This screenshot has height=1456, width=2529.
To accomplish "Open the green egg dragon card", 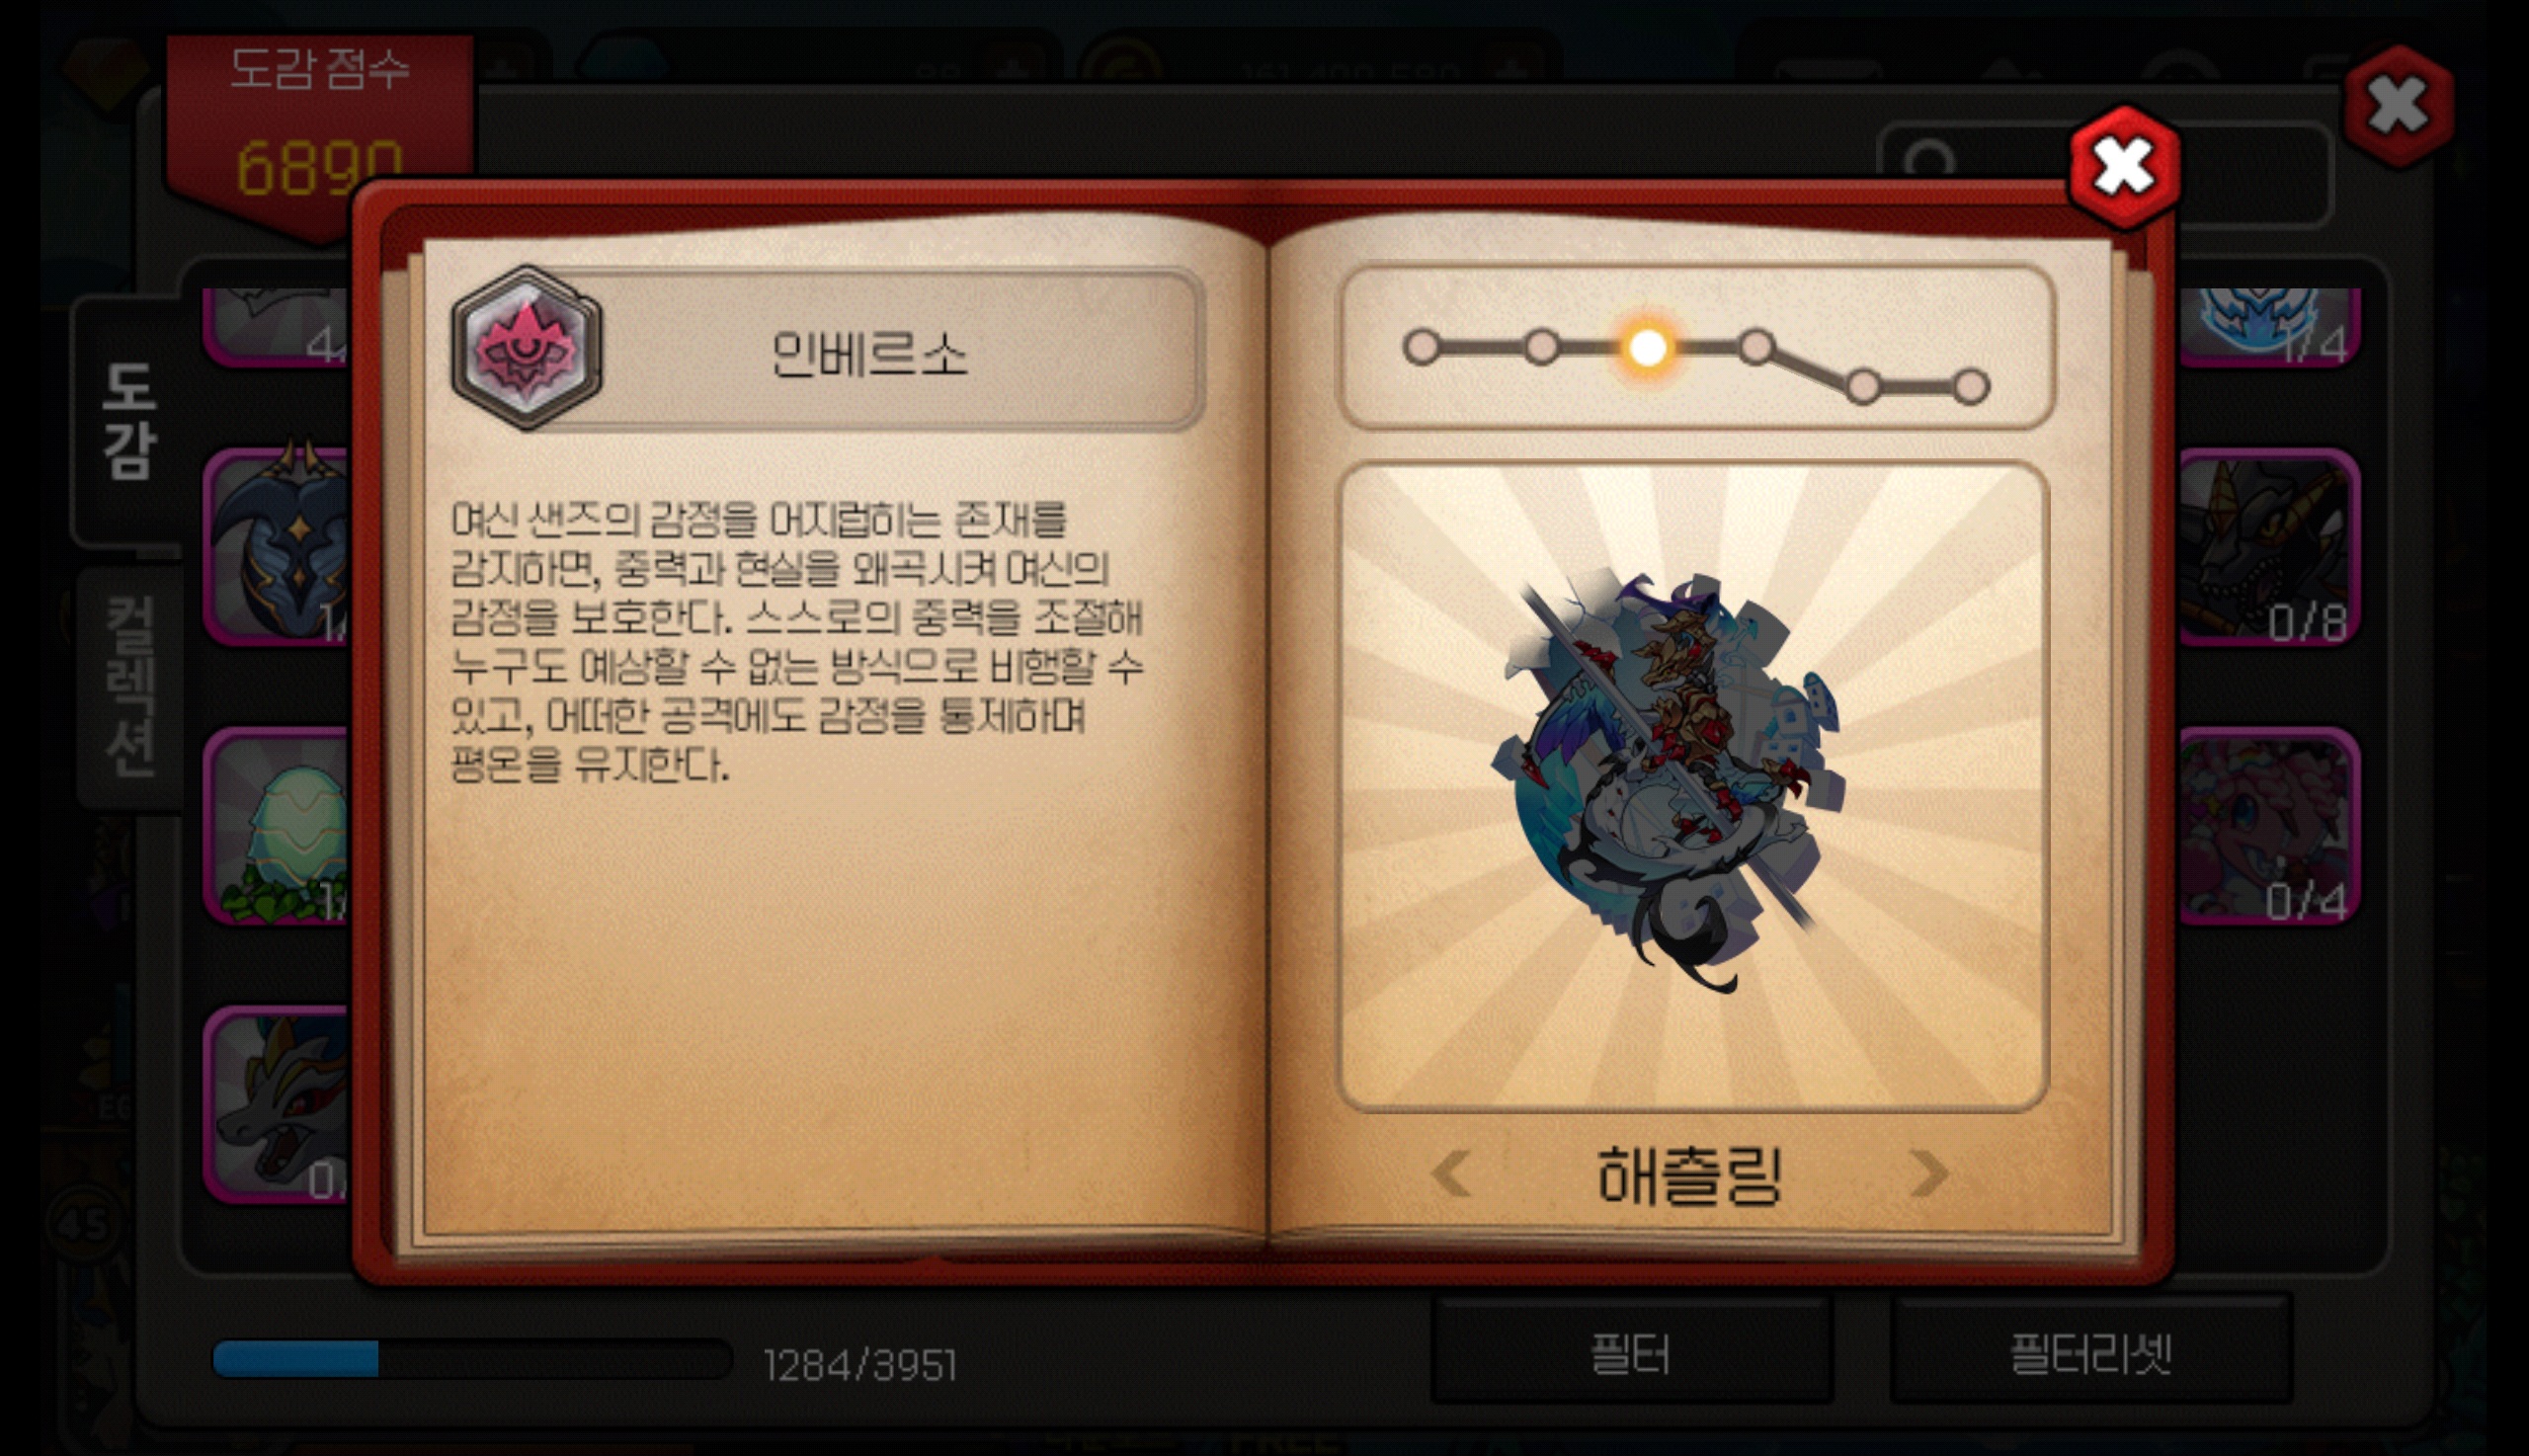I will tap(277, 828).
